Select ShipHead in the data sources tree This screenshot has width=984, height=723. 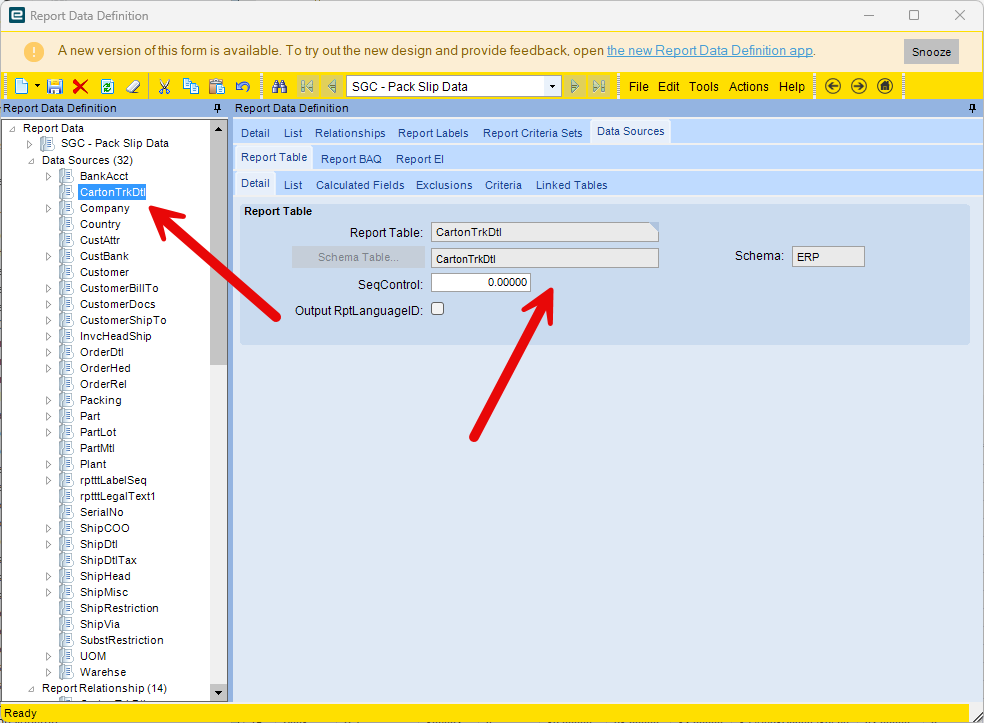coord(105,576)
